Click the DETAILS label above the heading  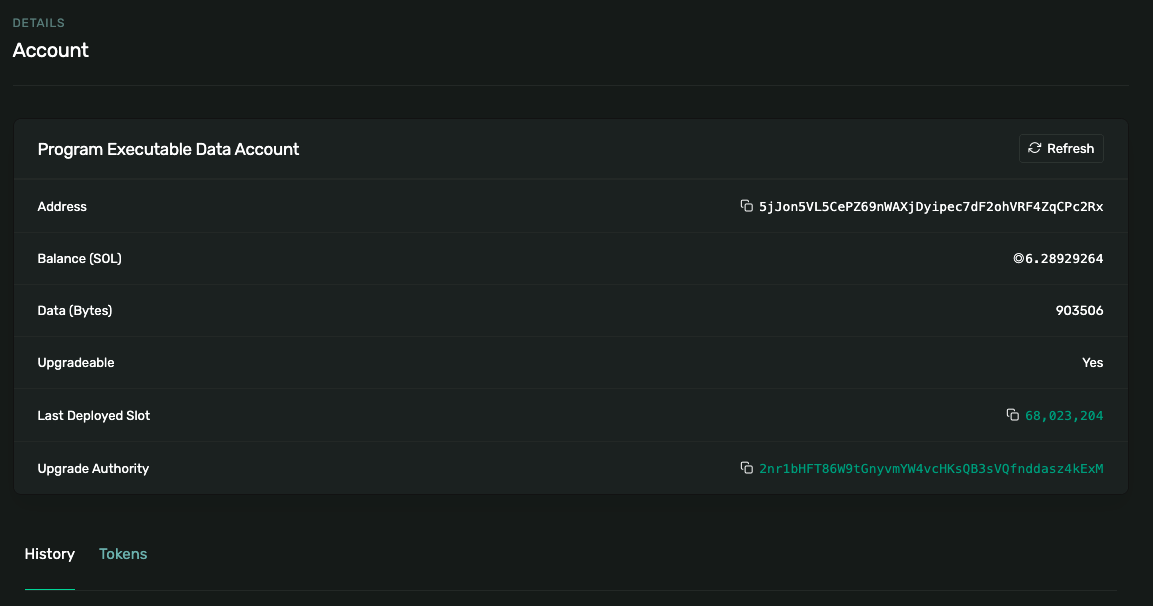pyautogui.click(x=39, y=22)
